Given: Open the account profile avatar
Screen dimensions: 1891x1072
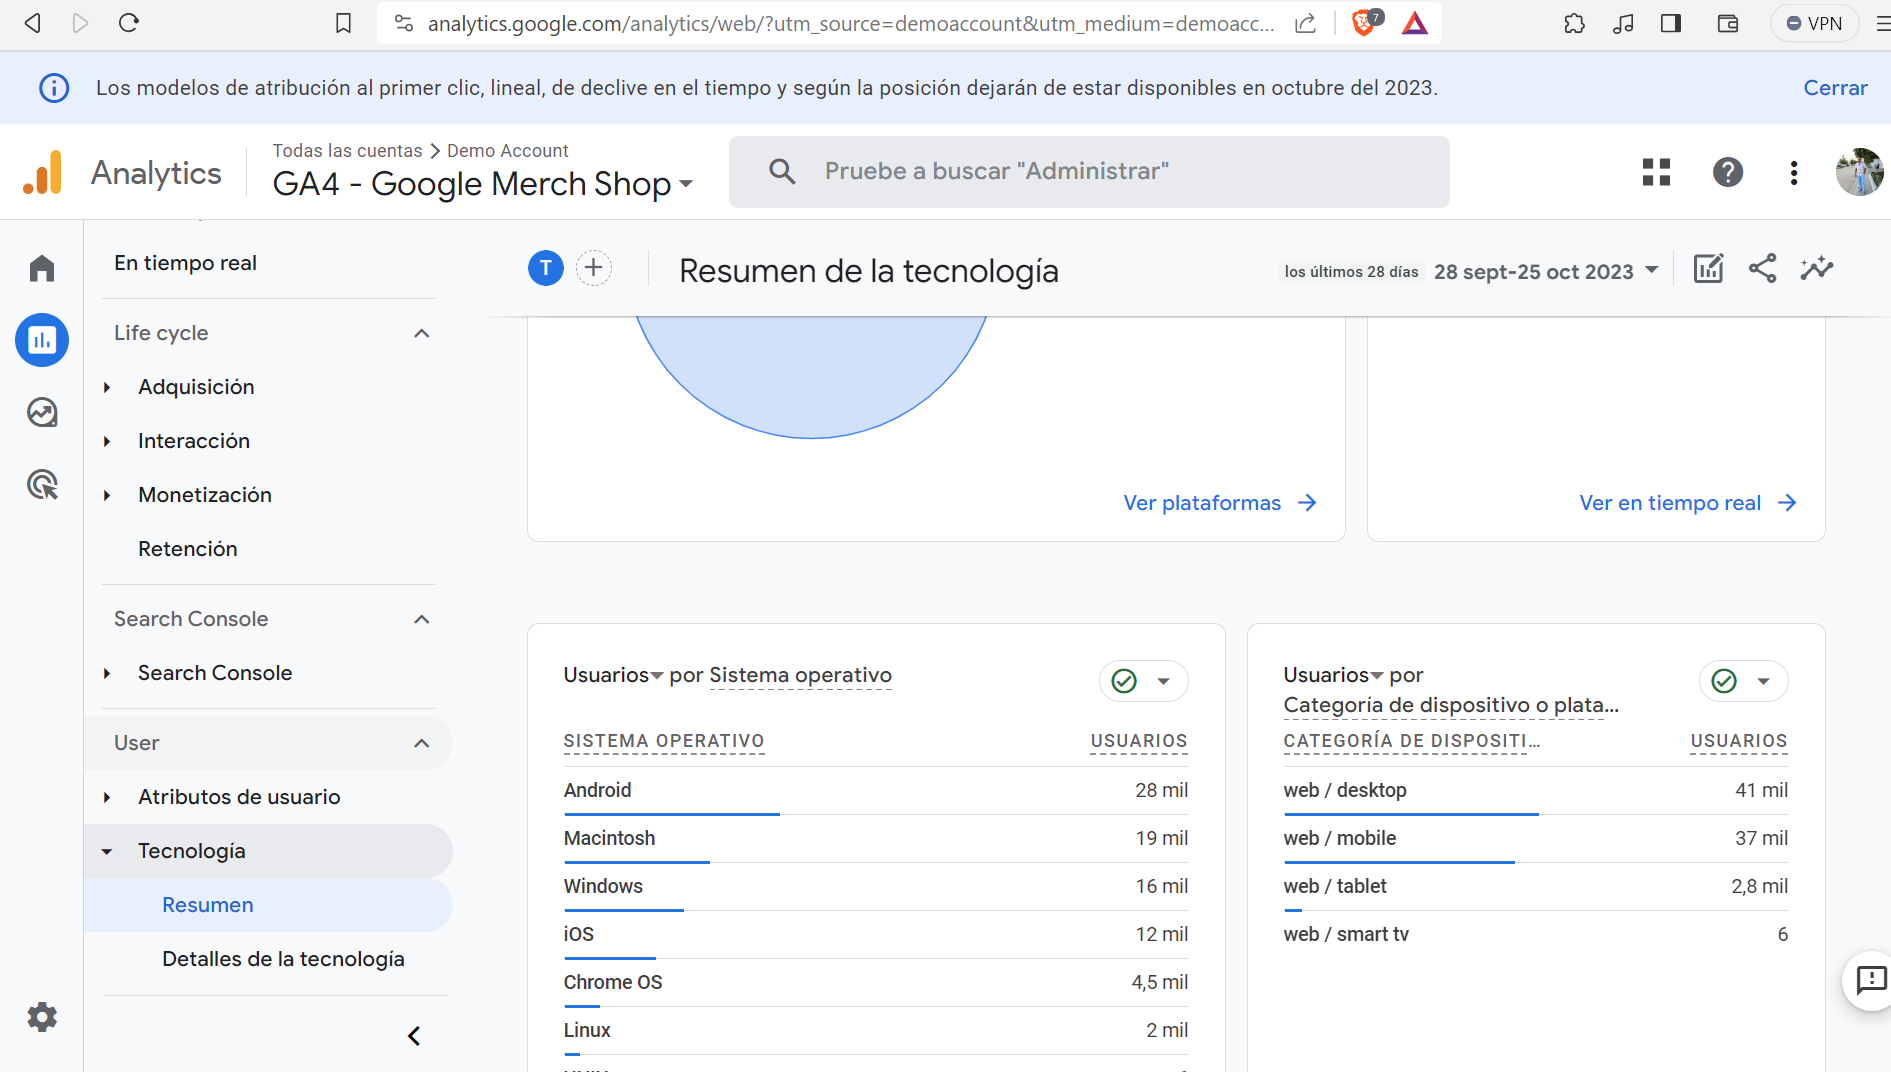Looking at the screenshot, I should 1860,172.
